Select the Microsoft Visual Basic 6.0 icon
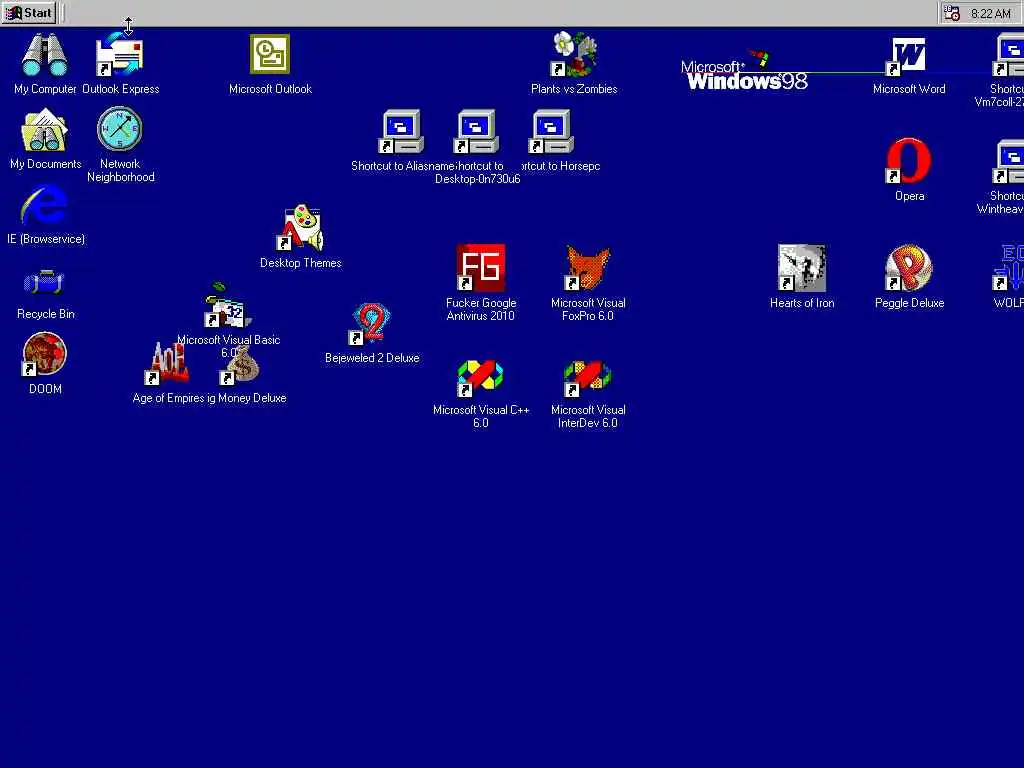 point(227,306)
